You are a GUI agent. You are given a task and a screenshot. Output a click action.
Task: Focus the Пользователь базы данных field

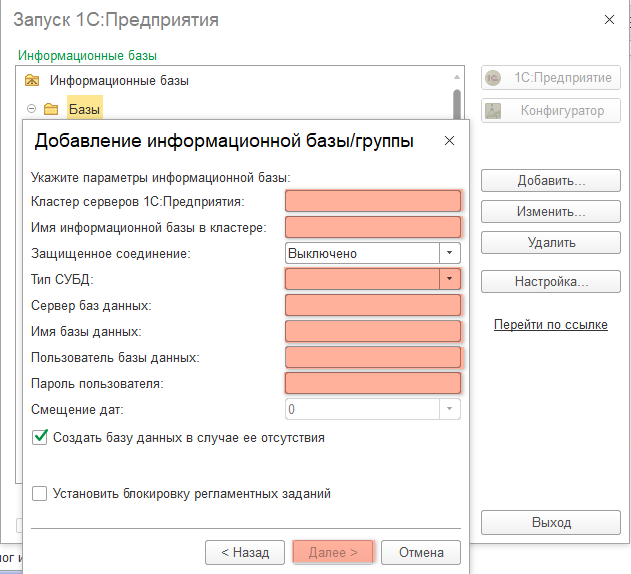373,357
